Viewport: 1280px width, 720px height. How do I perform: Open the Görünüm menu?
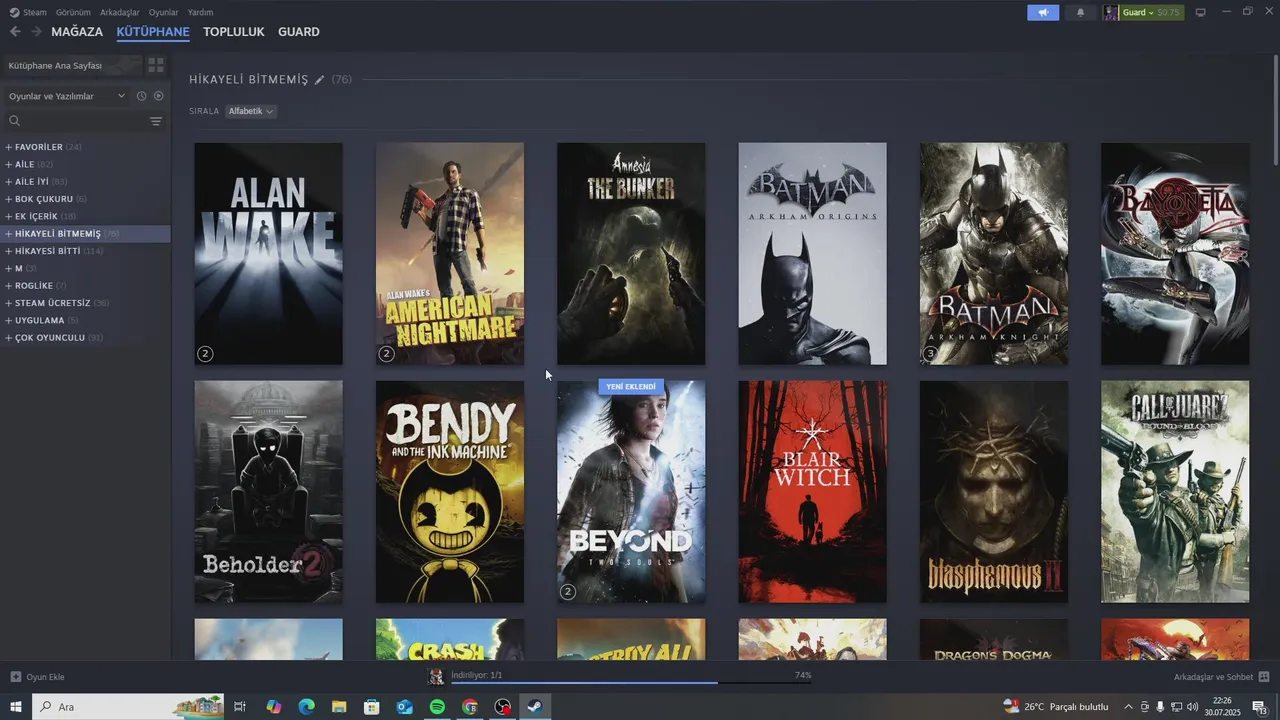click(x=73, y=12)
